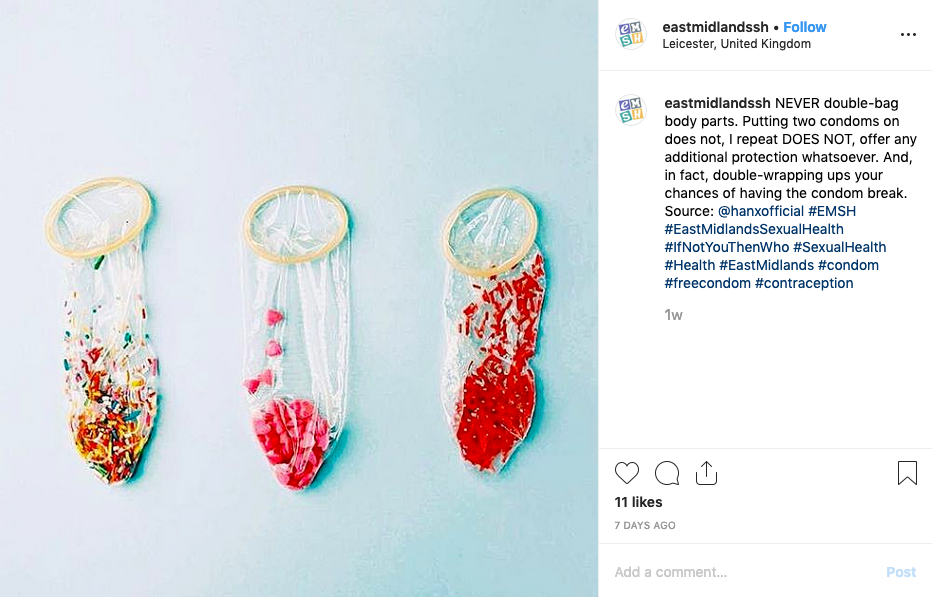Image resolution: width=932 pixels, height=597 pixels.
Task: Open #freecondom hashtag
Action: 707,283
